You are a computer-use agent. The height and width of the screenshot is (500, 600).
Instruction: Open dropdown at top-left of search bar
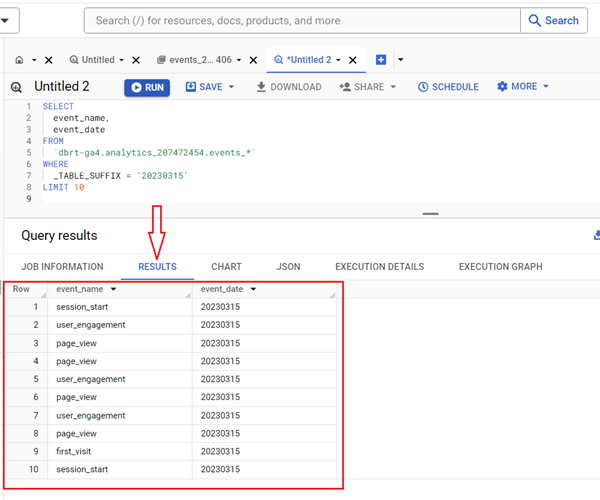(x=5, y=21)
